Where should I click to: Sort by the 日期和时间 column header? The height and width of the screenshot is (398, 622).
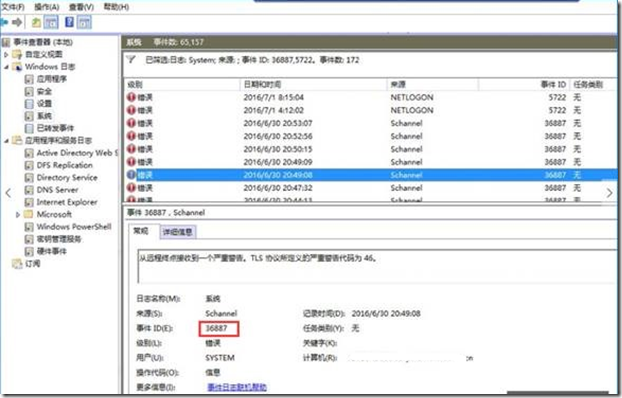[x=313, y=85]
